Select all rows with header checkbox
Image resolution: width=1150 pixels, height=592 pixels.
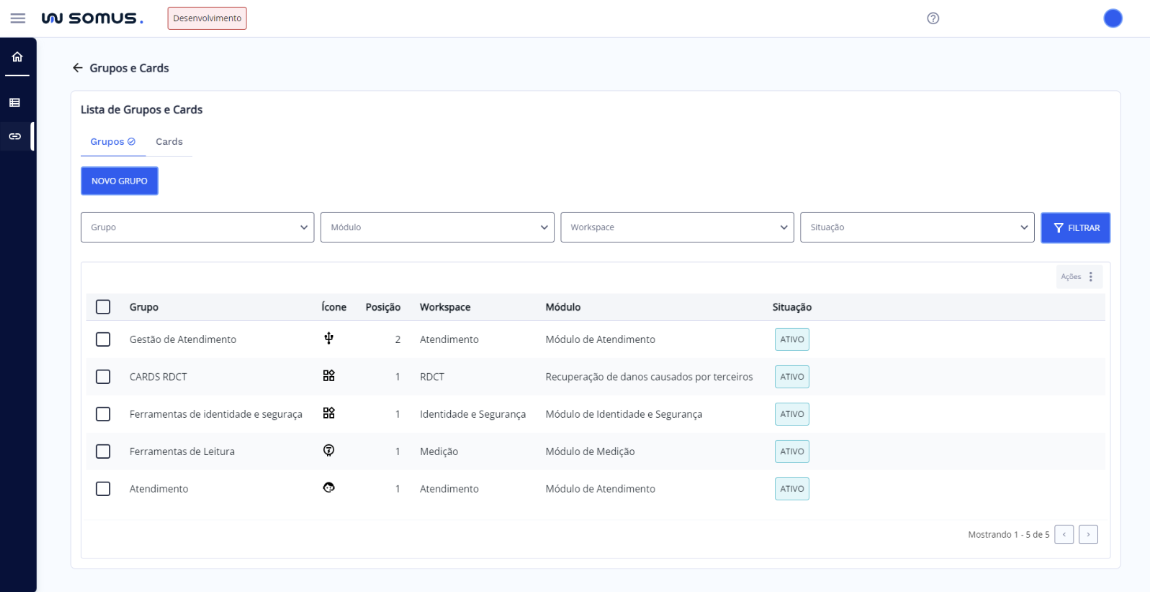(103, 307)
